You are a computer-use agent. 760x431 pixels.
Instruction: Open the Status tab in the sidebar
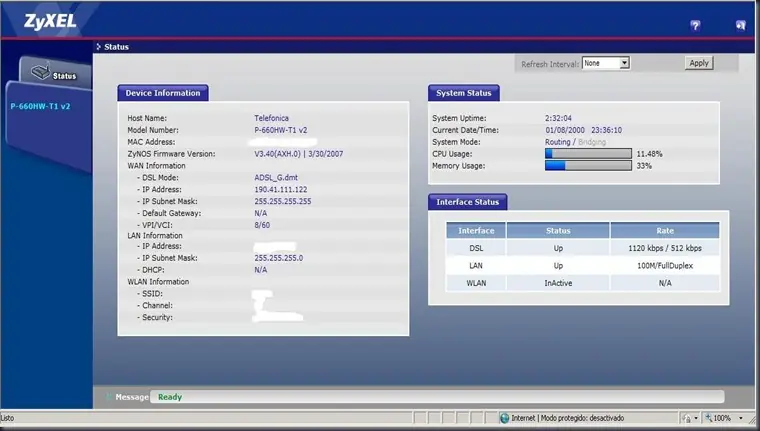pyautogui.click(x=55, y=73)
